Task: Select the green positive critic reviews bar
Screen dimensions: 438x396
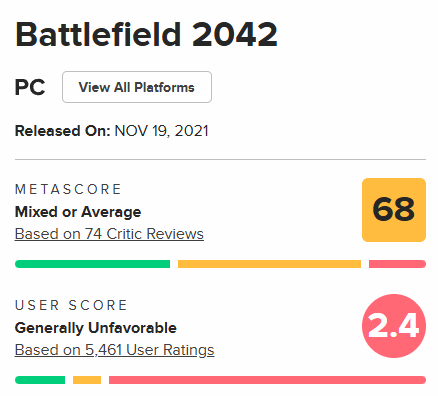Action: (92, 264)
